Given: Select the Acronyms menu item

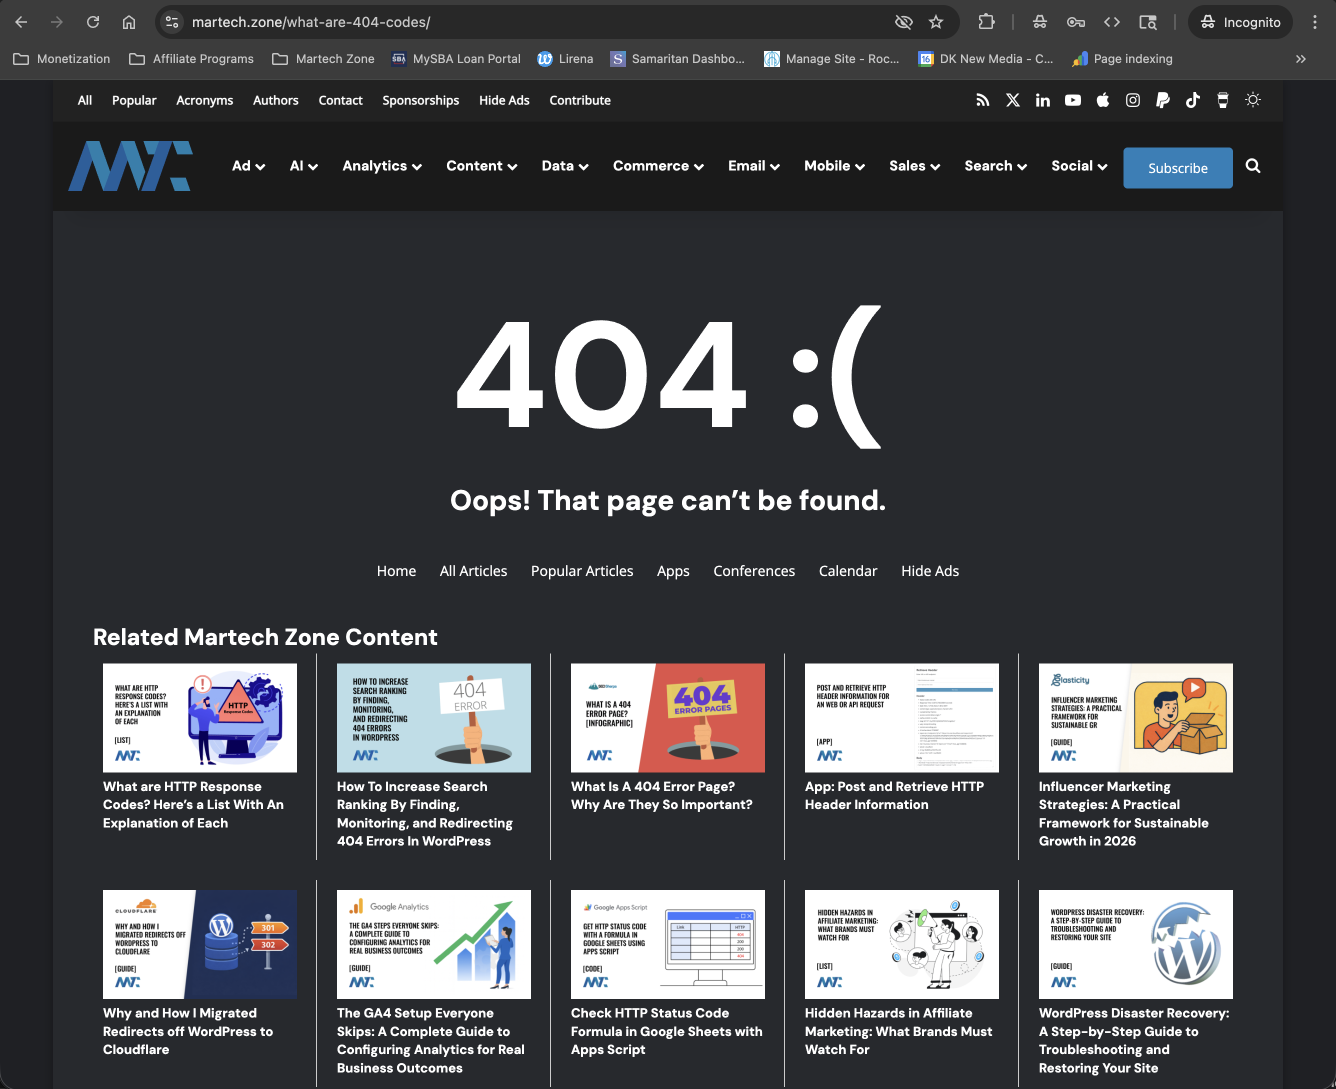Looking at the screenshot, I should click(204, 100).
